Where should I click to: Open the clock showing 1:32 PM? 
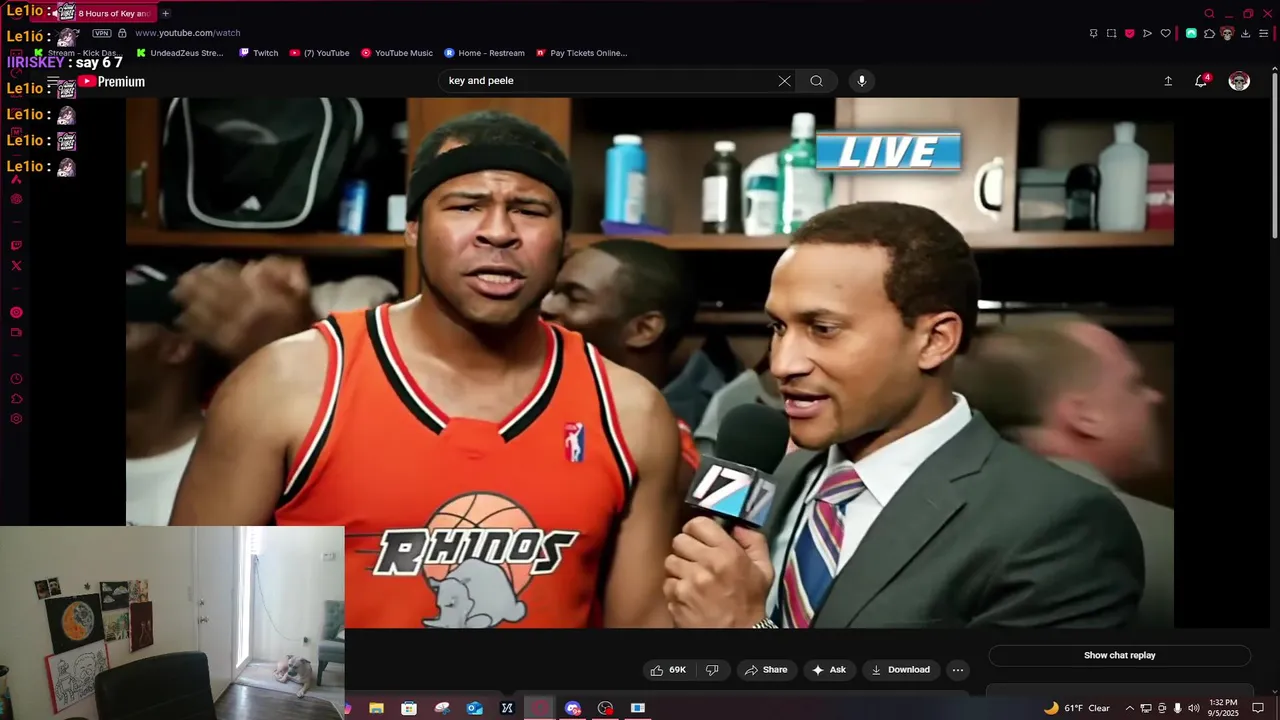(1223, 708)
